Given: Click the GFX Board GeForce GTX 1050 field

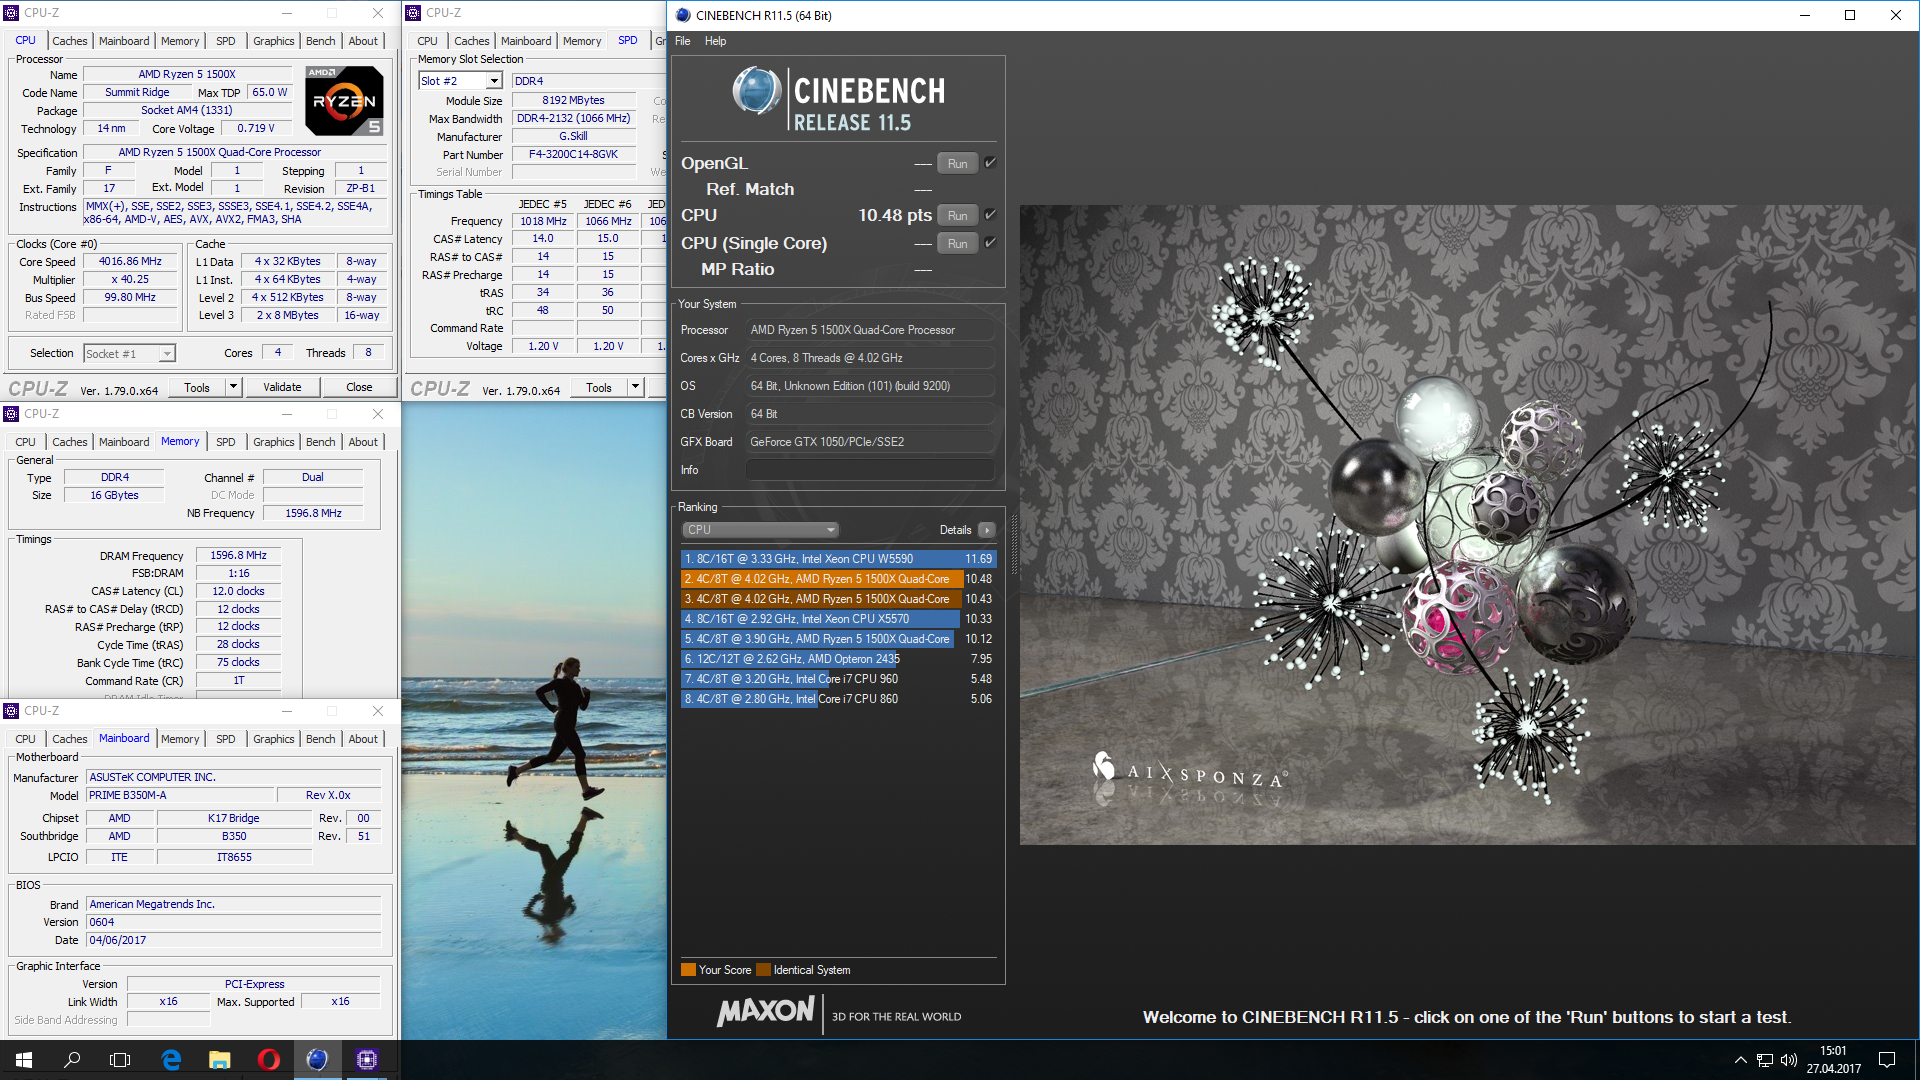Looking at the screenshot, I should (x=870, y=442).
